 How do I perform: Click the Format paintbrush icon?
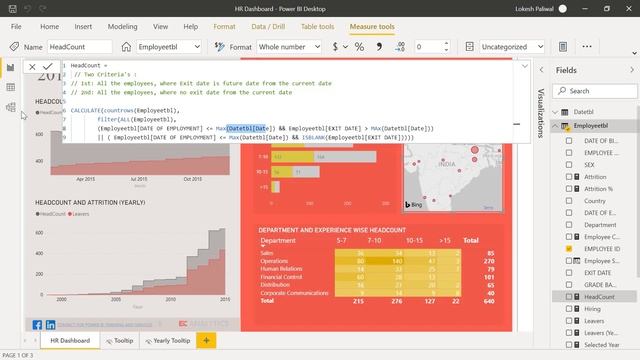pyautogui.click(x=220, y=47)
